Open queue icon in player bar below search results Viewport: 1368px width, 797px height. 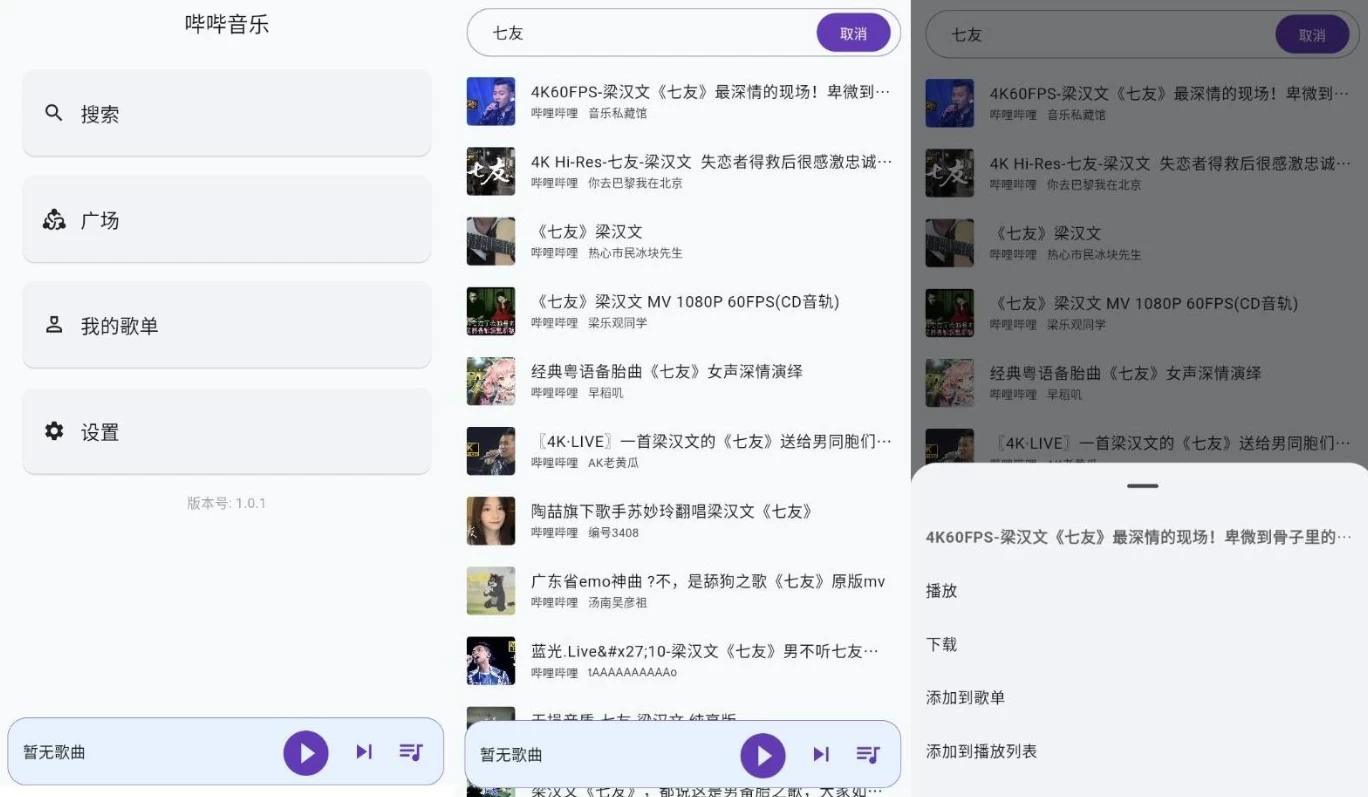(868, 755)
